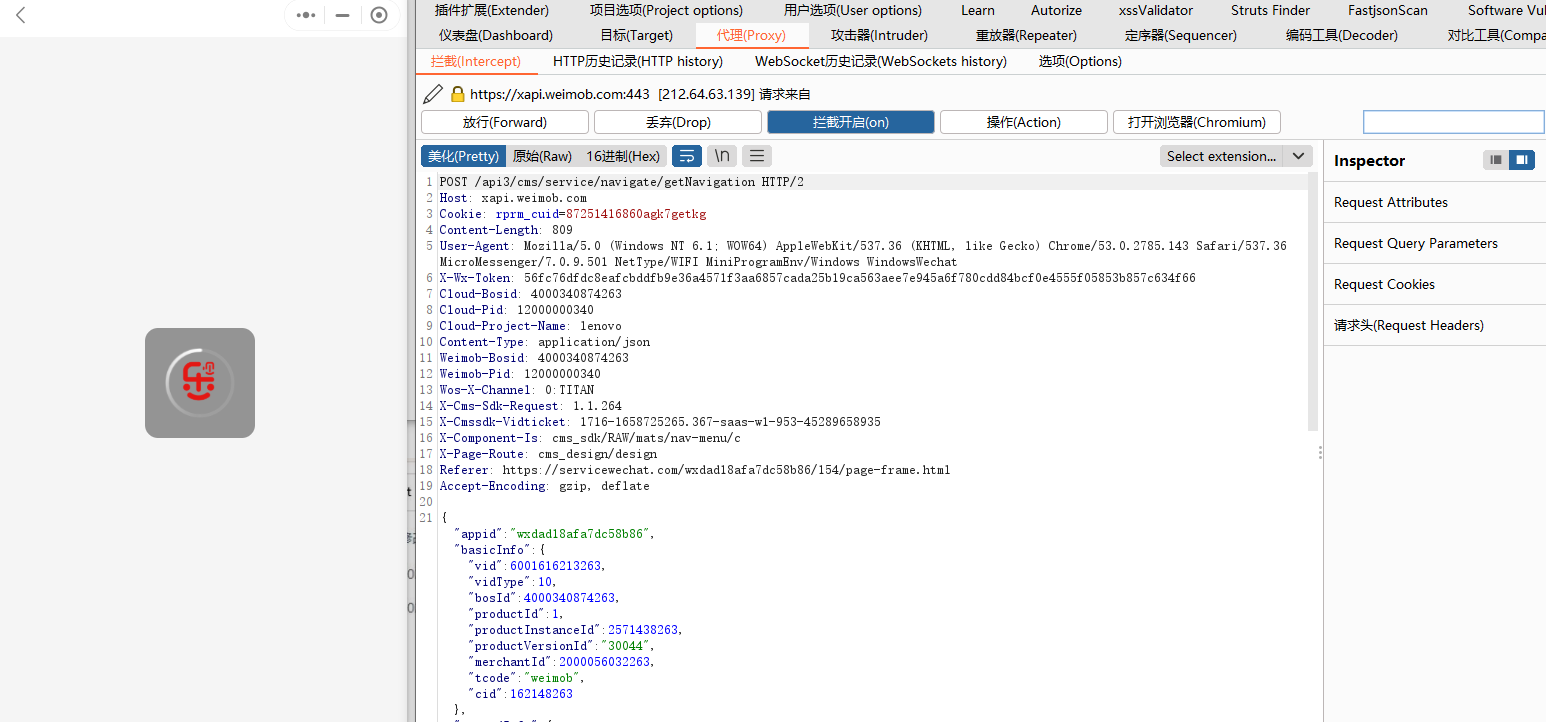Screen dimensions: 1546x722
Task: Click the request editor vertical scrollbar
Action: pos(1313,300)
